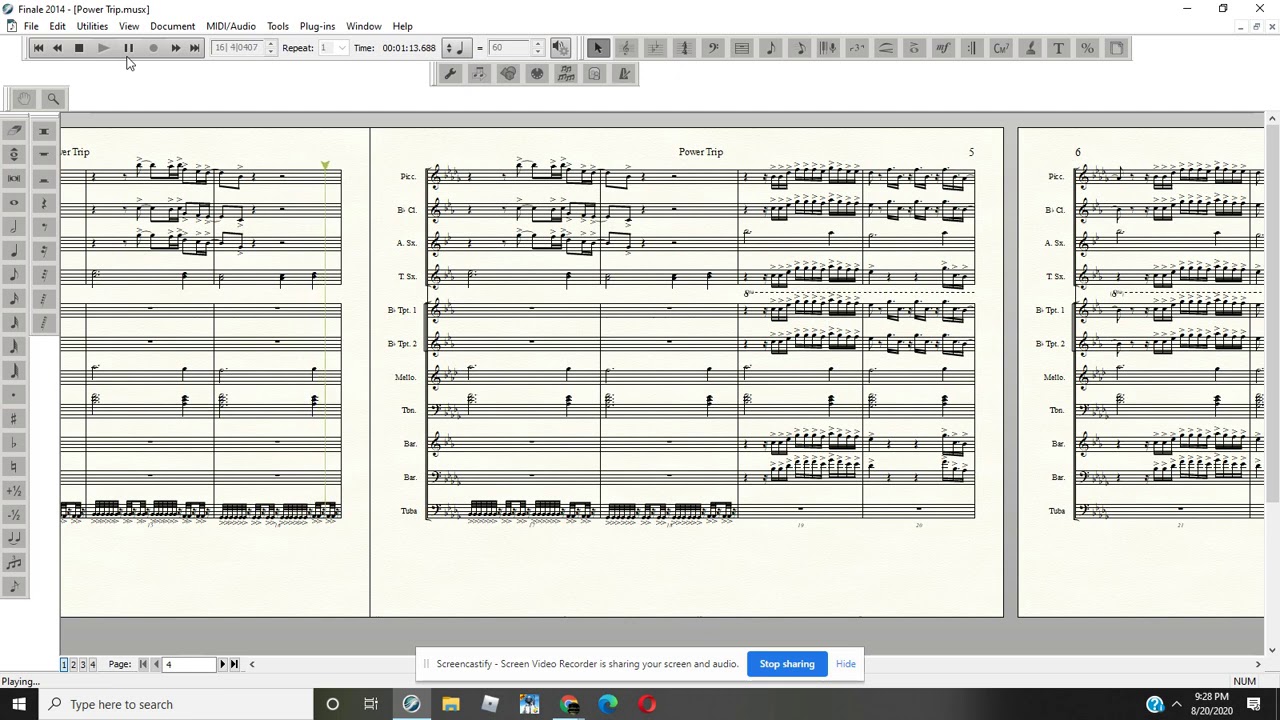Screen dimensions: 1280x720
Task: Open File Explorer from taskbar
Action: point(451,704)
